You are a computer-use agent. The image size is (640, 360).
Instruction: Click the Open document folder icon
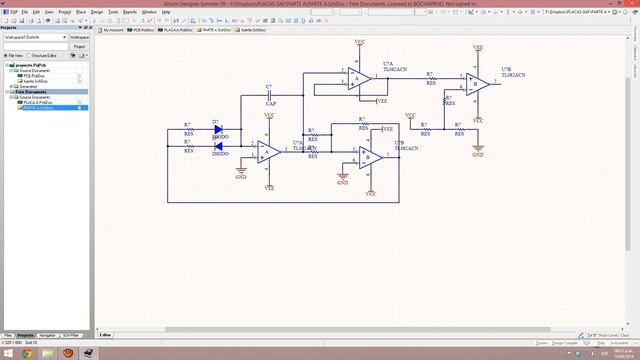click(14, 20)
